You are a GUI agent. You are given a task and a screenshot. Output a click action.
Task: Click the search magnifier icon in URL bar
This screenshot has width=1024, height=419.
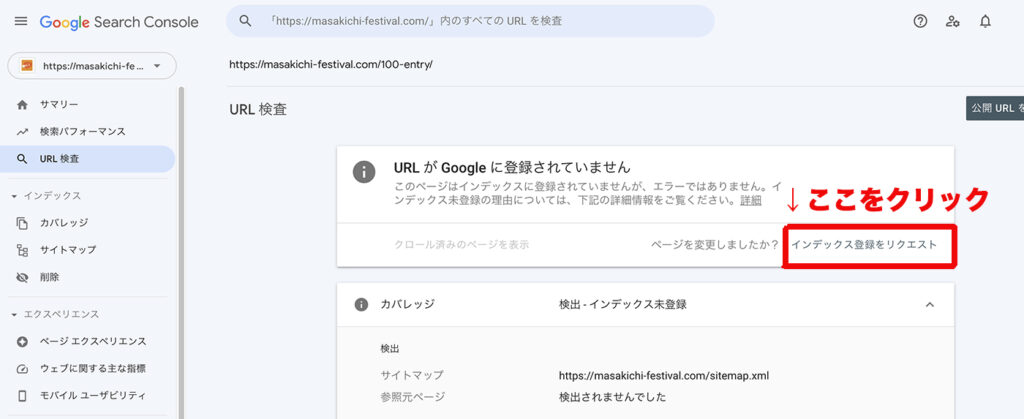point(246,21)
